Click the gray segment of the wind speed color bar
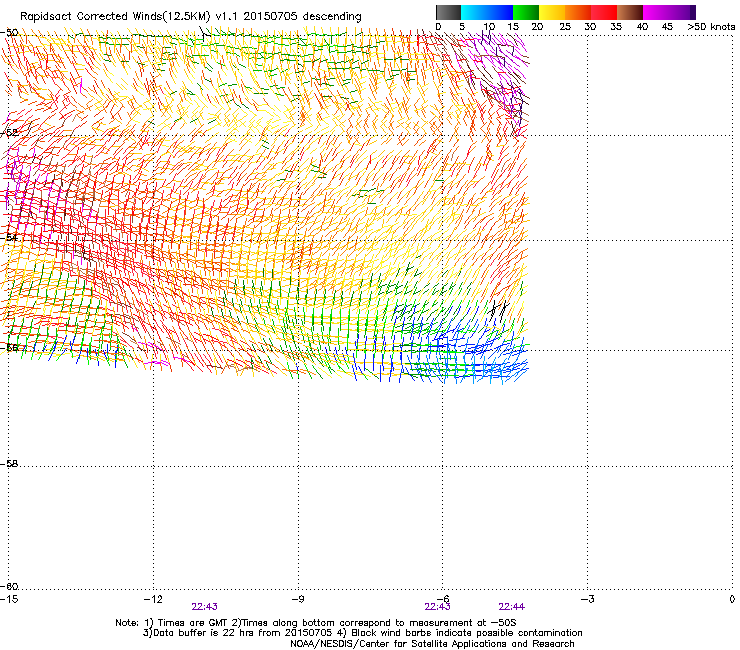The width and height of the screenshot is (740, 650). click(448, 12)
